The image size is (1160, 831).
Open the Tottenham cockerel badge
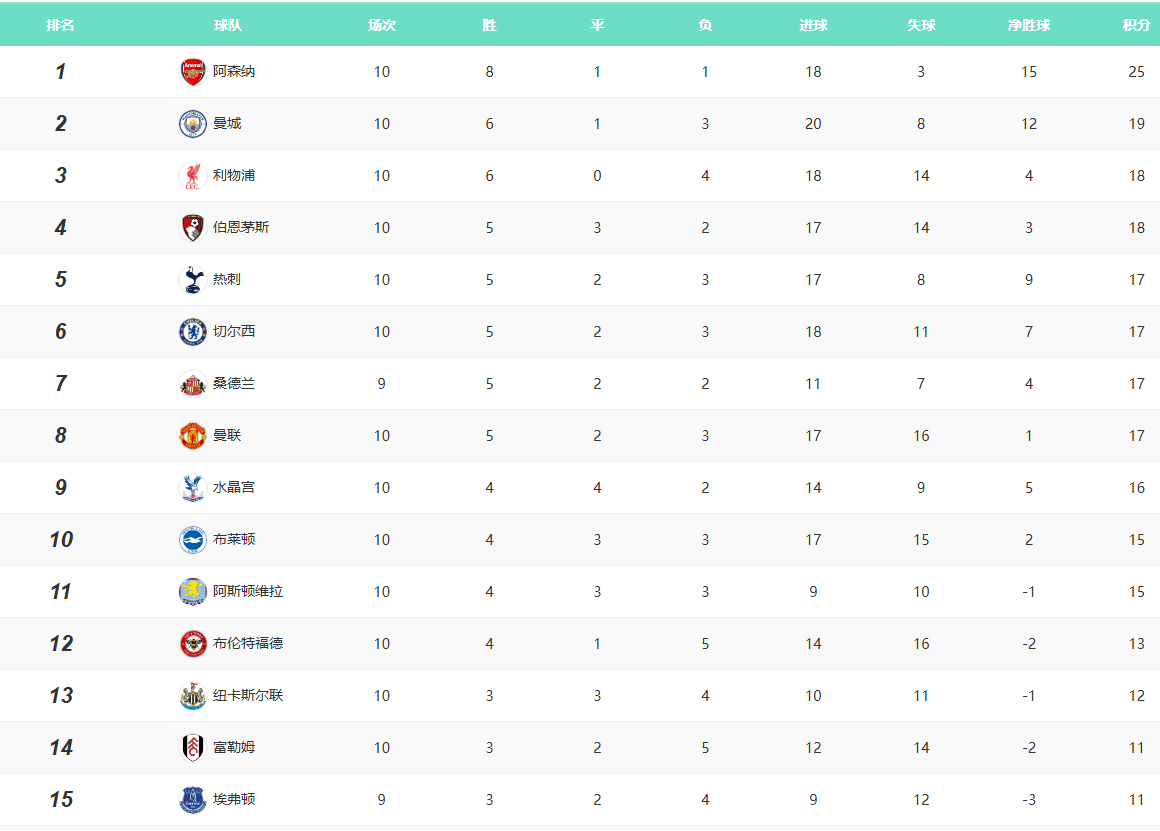pyautogui.click(x=193, y=280)
